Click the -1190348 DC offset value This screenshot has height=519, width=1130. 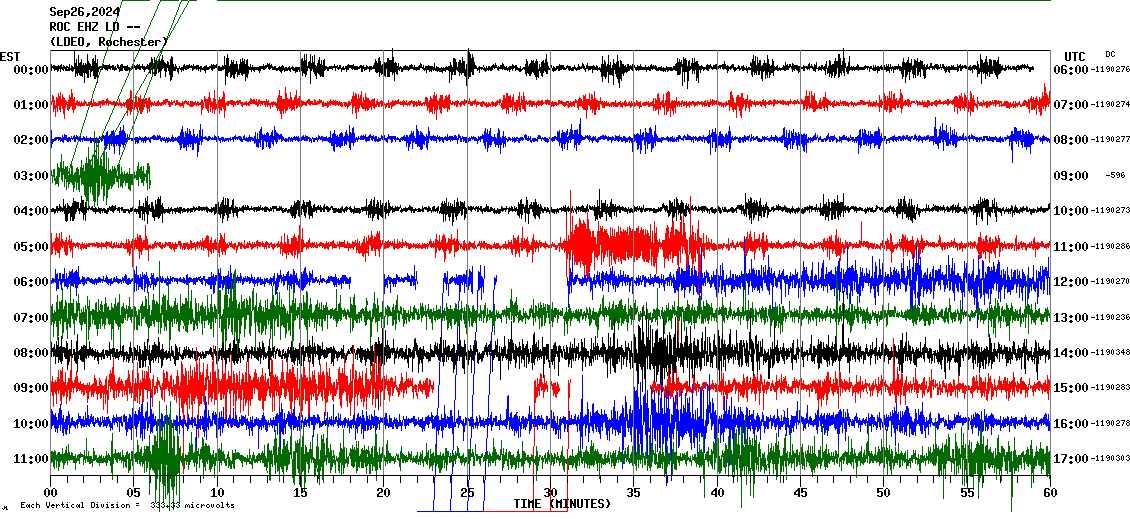(x=1110, y=353)
